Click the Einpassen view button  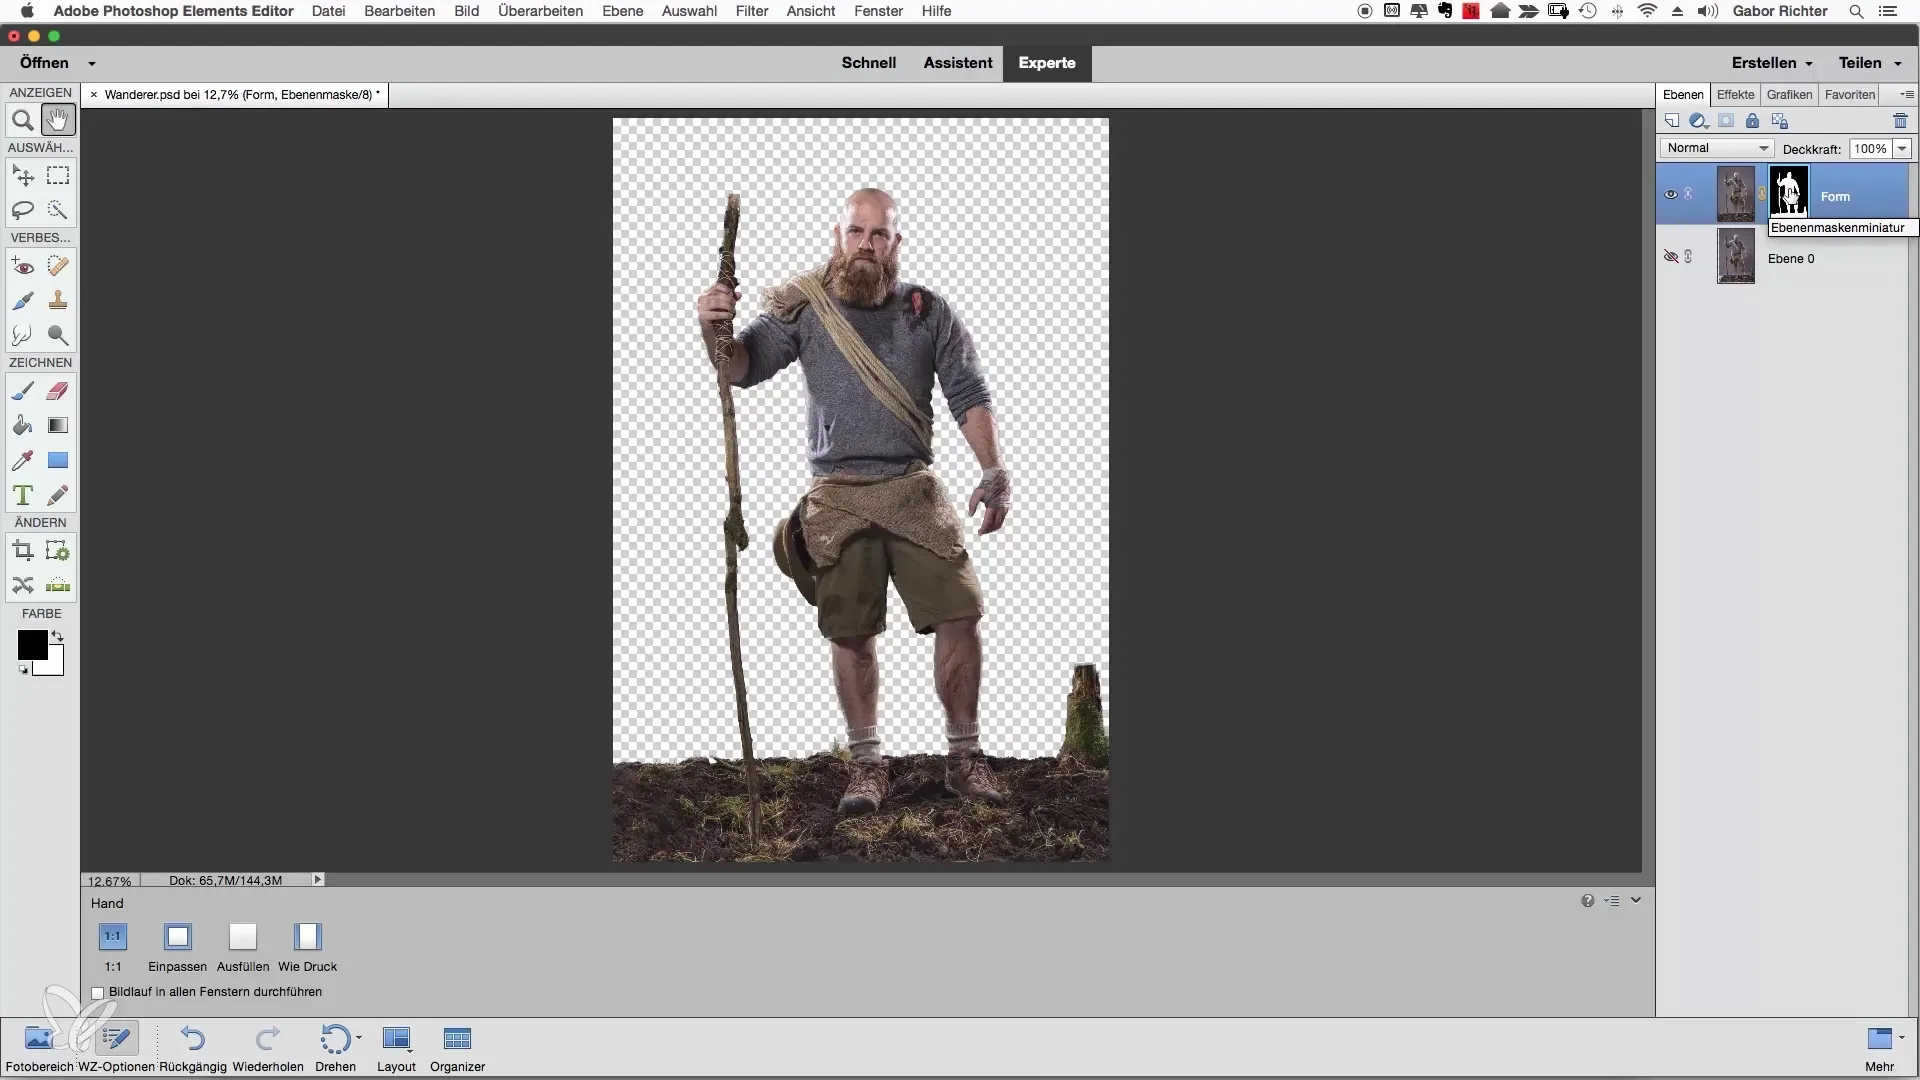click(178, 937)
